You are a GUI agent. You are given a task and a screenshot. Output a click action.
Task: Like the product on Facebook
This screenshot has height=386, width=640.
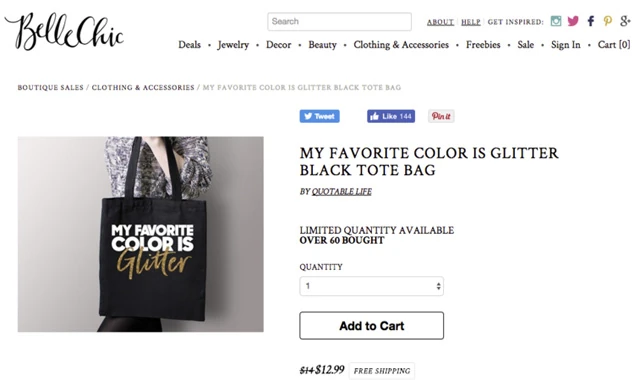tap(391, 116)
